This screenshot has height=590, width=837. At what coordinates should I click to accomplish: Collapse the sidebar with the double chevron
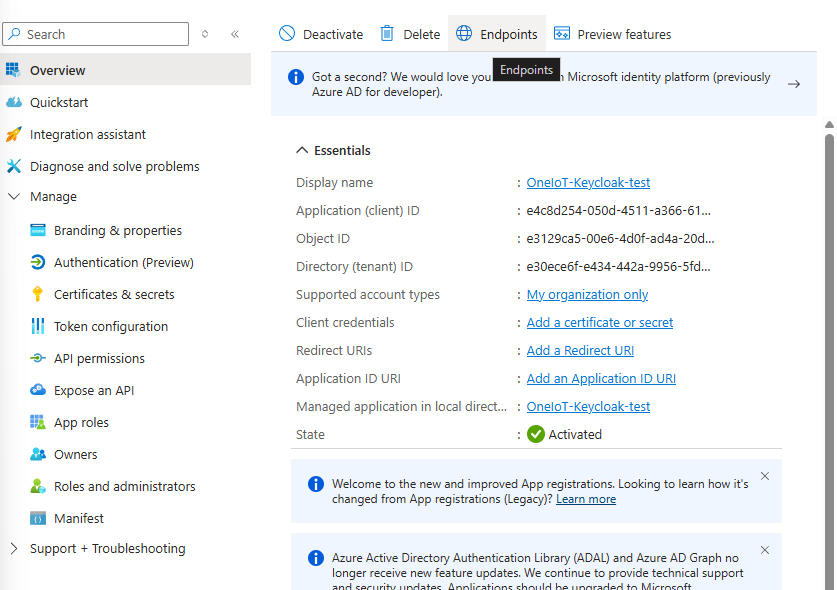pyautogui.click(x=235, y=34)
